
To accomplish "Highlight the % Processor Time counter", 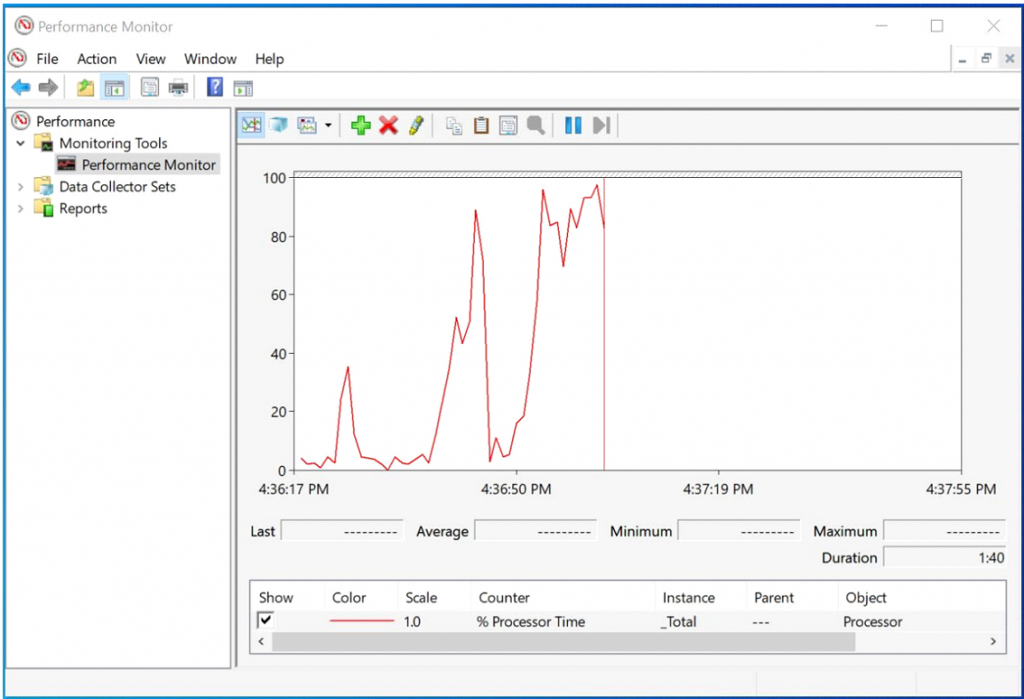I will (x=417, y=124).
